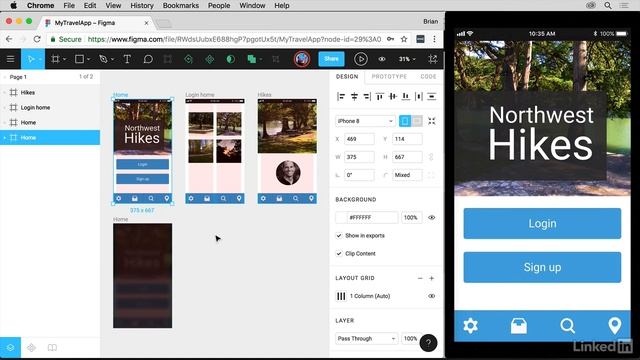Click the Use as Mask icon

tap(230, 59)
